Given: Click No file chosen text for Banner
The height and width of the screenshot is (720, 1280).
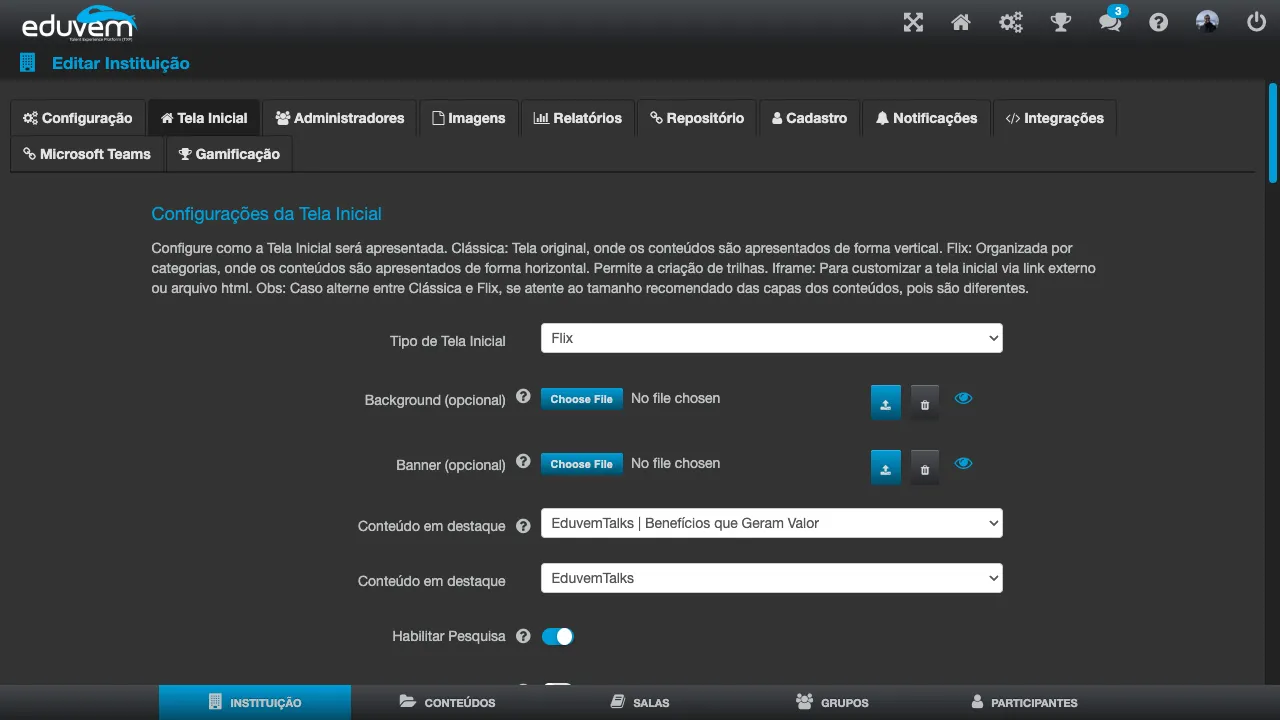Looking at the screenshot, I should tap(675, 463).
